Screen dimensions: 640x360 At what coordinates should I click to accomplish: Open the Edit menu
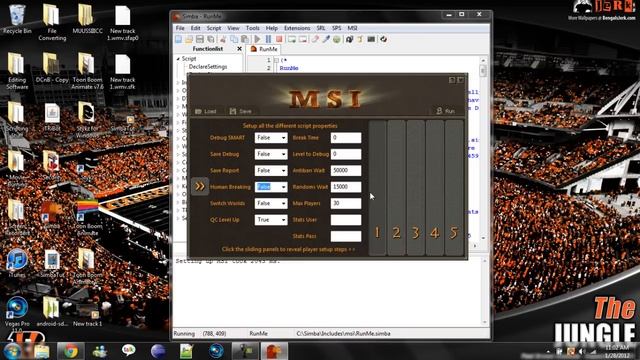tap(196, 28)
